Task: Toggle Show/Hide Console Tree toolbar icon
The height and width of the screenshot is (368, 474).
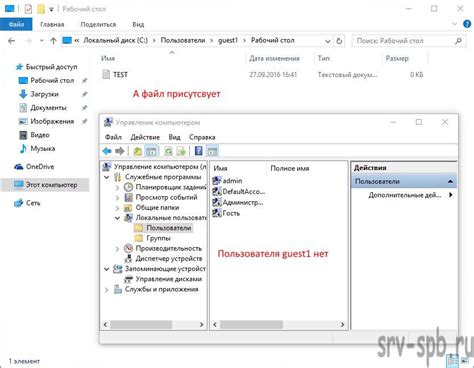Action: pyautogui.click(x=151, y=151)
